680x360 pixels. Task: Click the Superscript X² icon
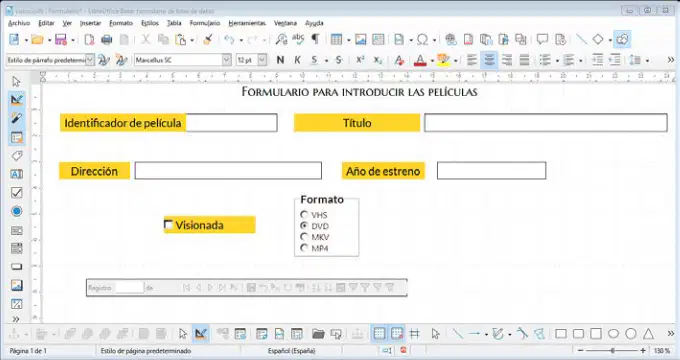pyautogui.click(x=360, y=60)
